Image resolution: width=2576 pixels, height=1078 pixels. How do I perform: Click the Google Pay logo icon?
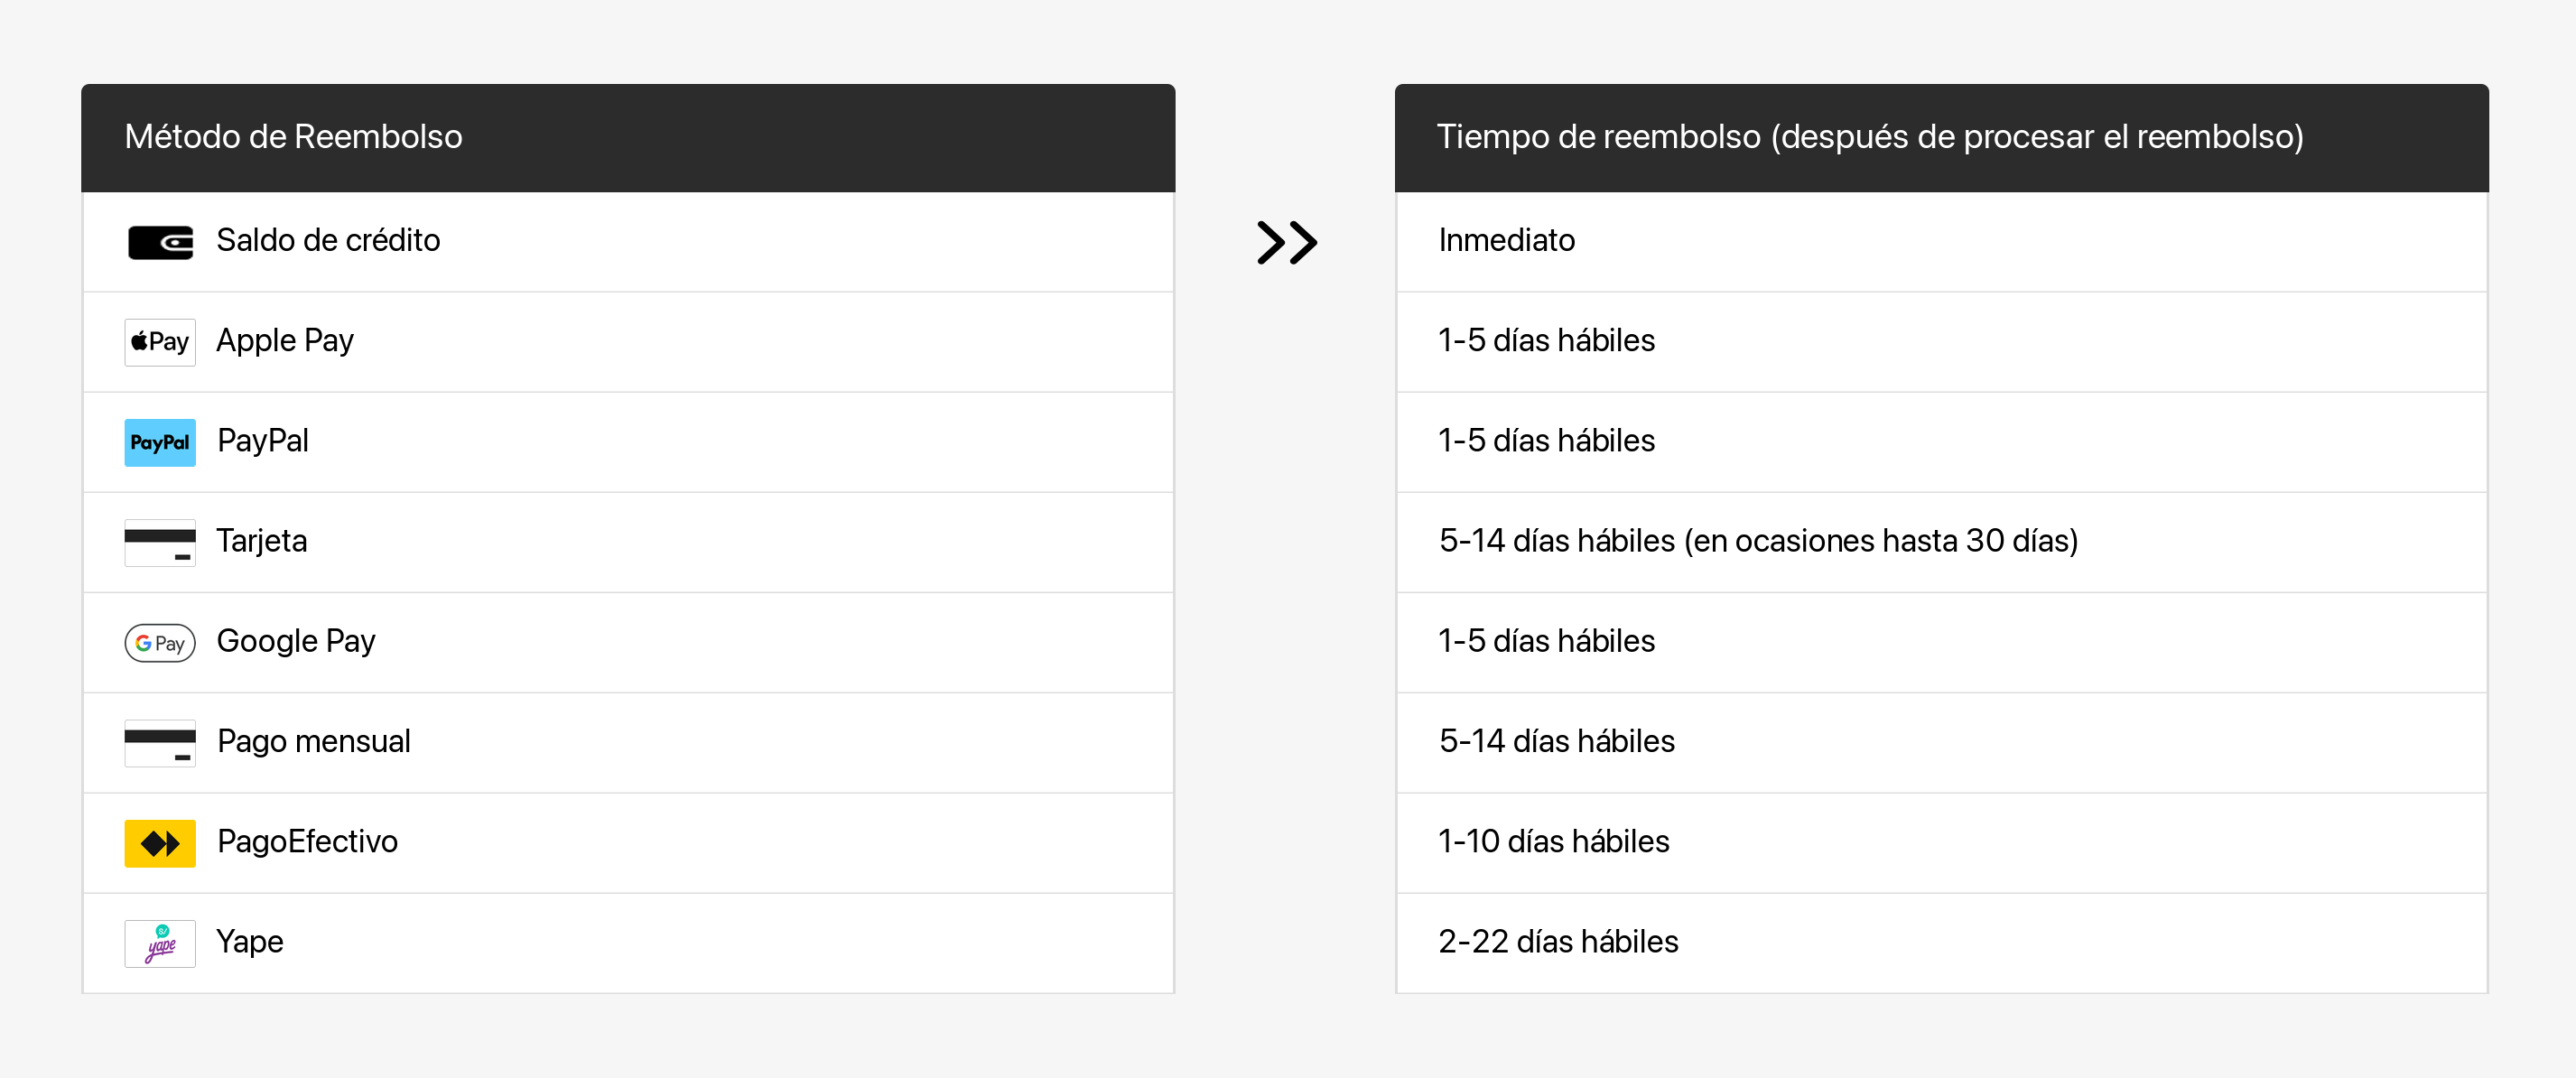tap(160, 642)
